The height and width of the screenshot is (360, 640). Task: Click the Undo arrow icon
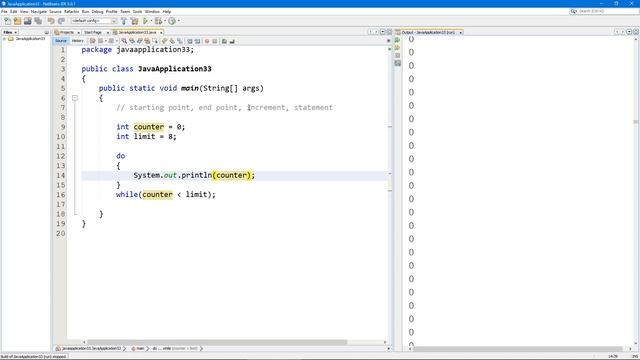(x=51, y=21)
